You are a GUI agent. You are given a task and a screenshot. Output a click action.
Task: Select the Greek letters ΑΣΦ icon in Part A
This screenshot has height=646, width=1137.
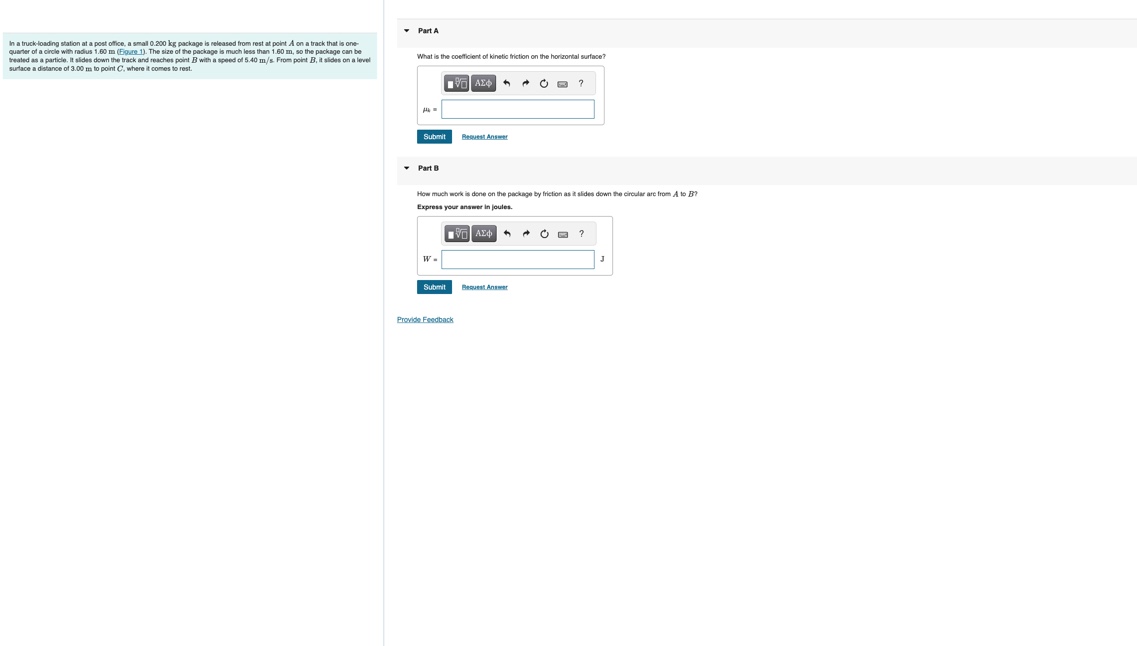(x=482, y=83)
